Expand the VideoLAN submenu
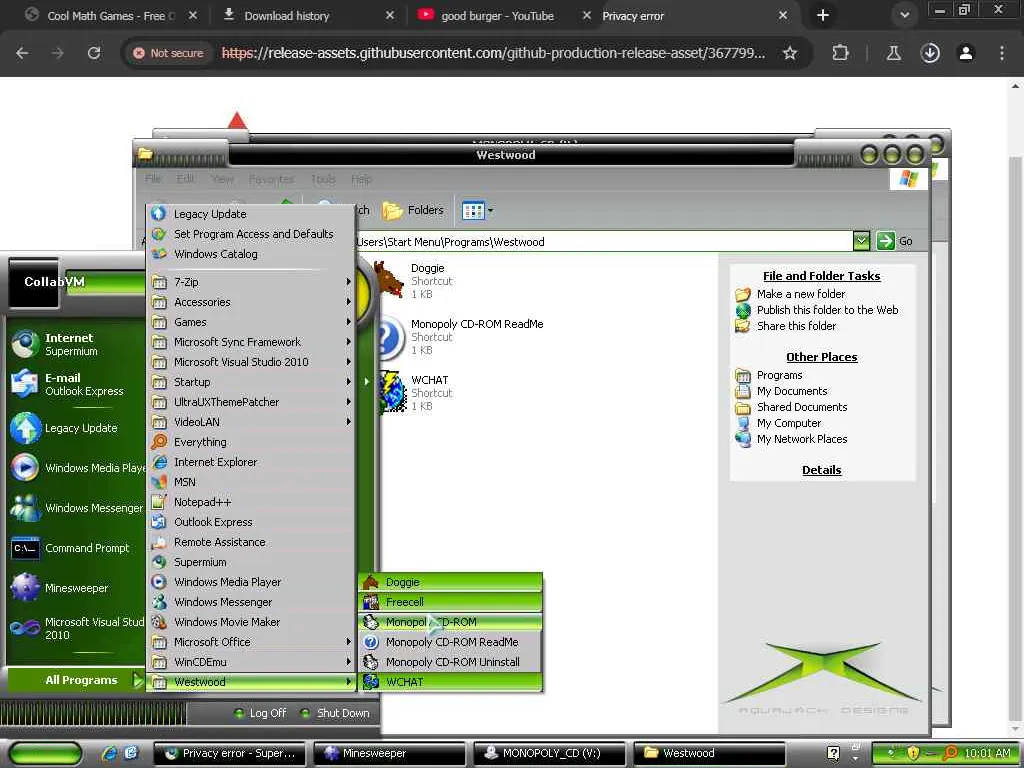Screen dimensions: 1024x768 tap(251, 422)
